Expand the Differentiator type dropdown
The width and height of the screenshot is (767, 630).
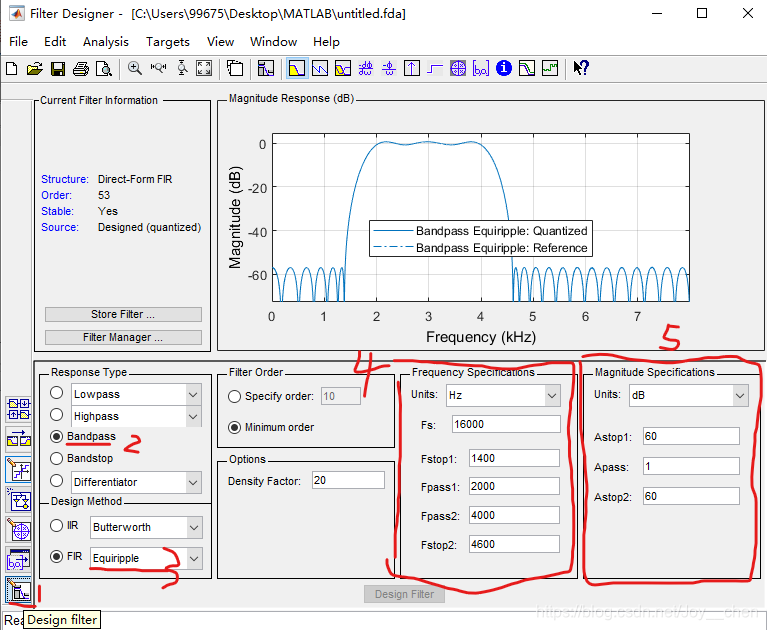pos(193,482)
